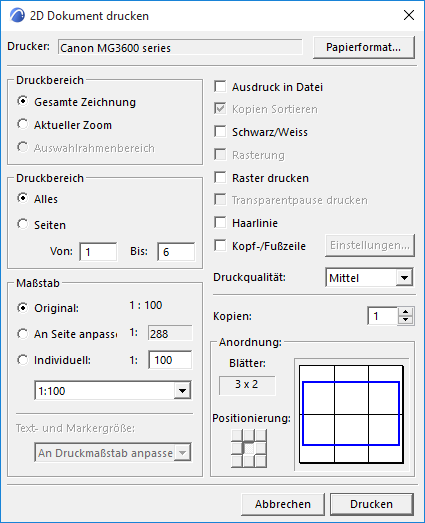Click the Druckqualität: label
This screenshot has width=425, height=523.
(x=250, y=277)
